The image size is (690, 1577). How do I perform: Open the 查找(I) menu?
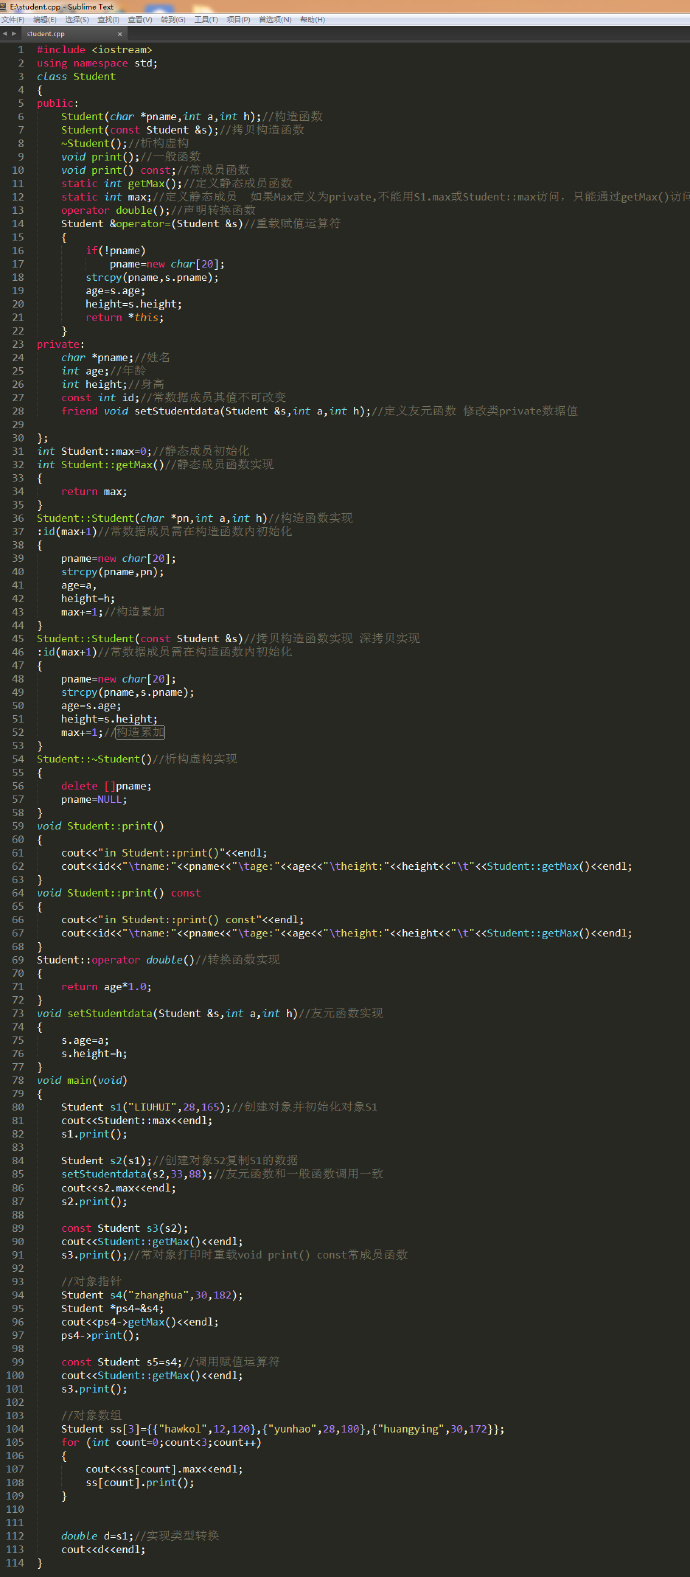[x=108, y=19]
